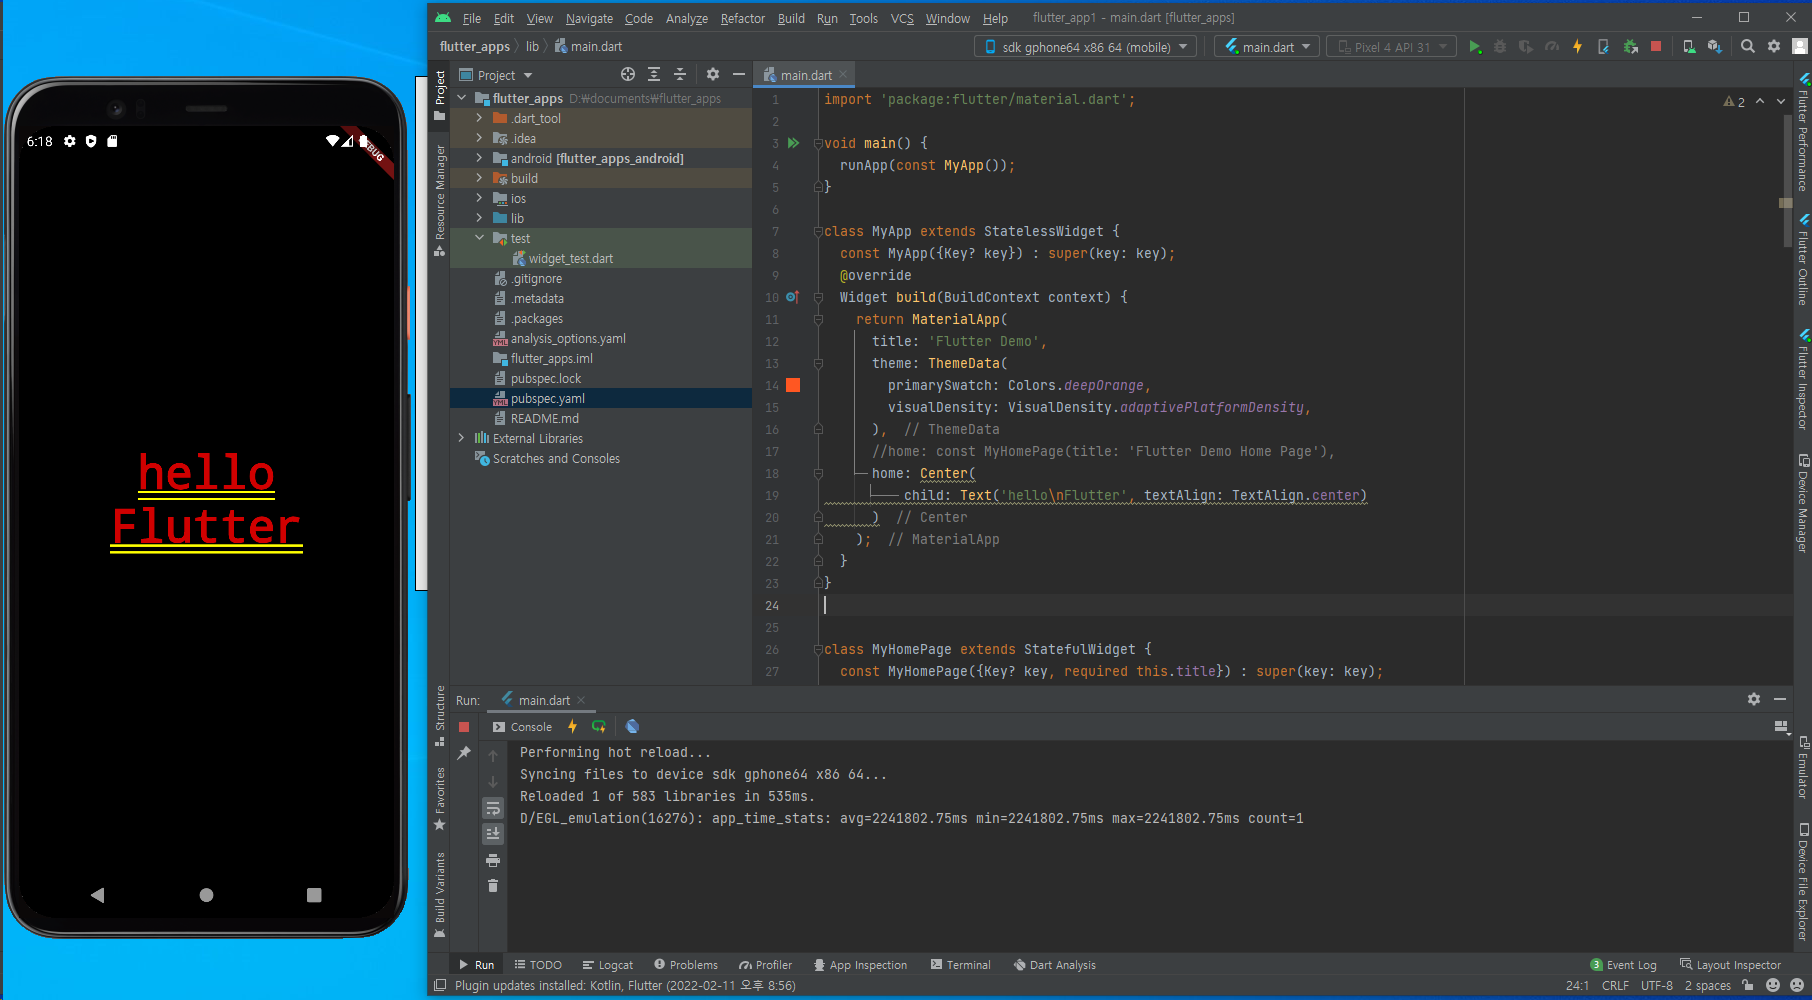This screenshot has height=1000, width=1812.
Task: Expand the android folder node
Action: point(480,158)
